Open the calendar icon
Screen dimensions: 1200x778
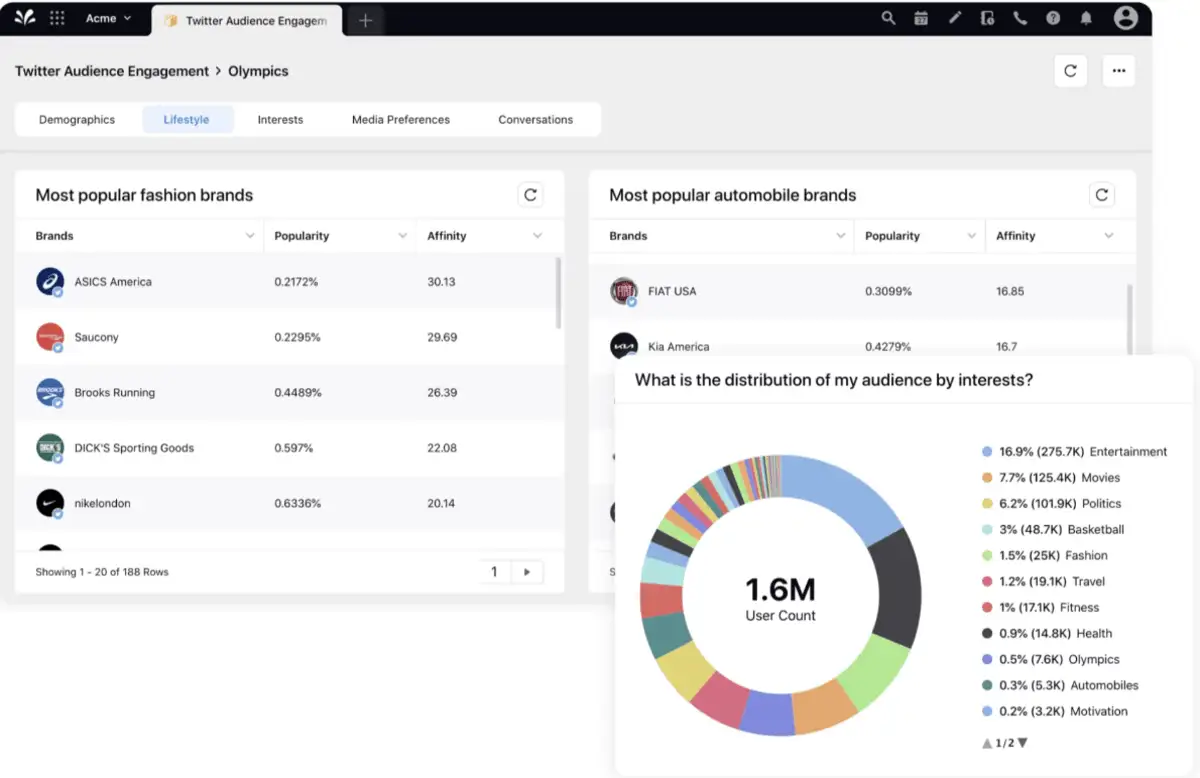point(921,17)
